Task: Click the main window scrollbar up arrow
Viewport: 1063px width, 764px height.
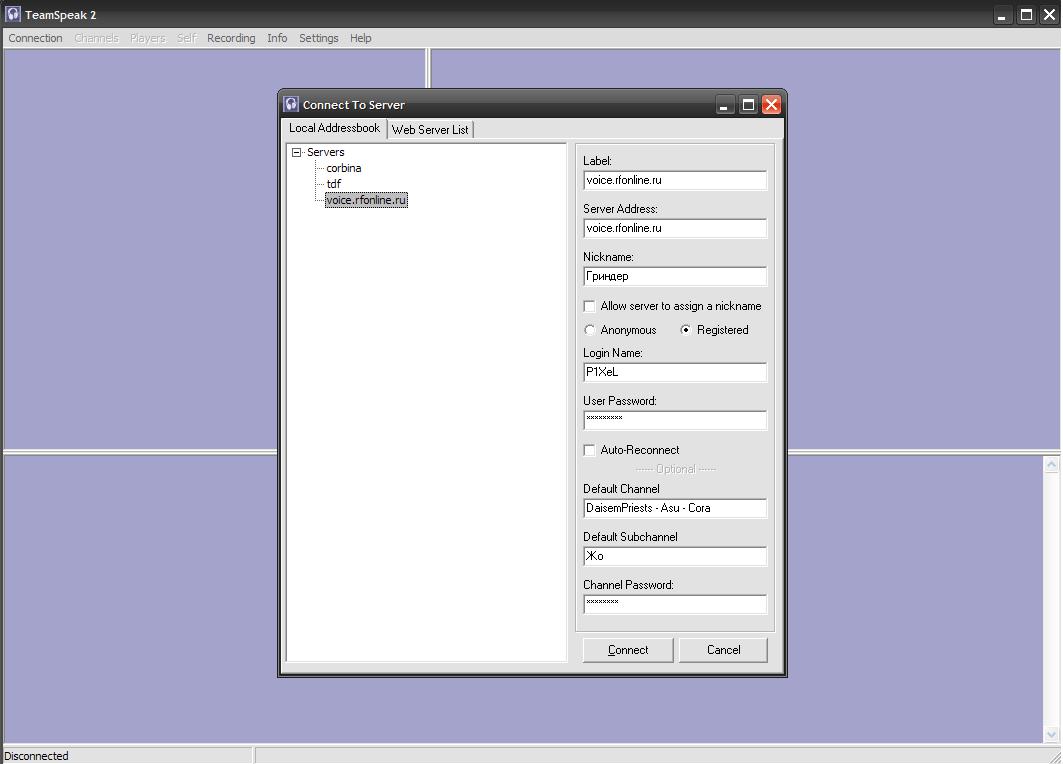Action: click(x=1051, y=464)
